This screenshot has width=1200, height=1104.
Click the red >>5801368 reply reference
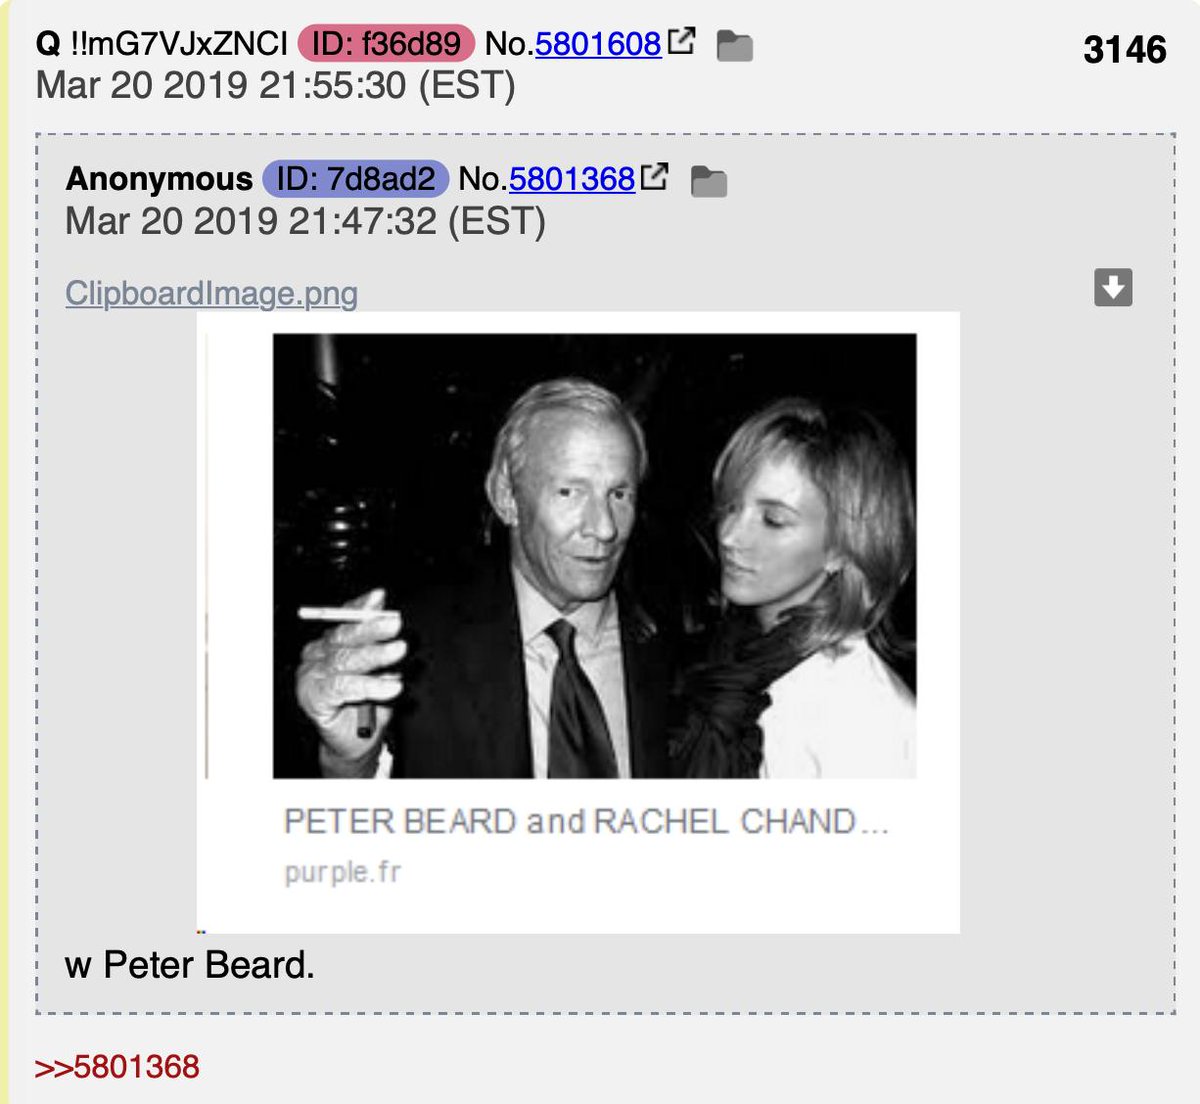pyautogui.click(x=117, y=1066)
